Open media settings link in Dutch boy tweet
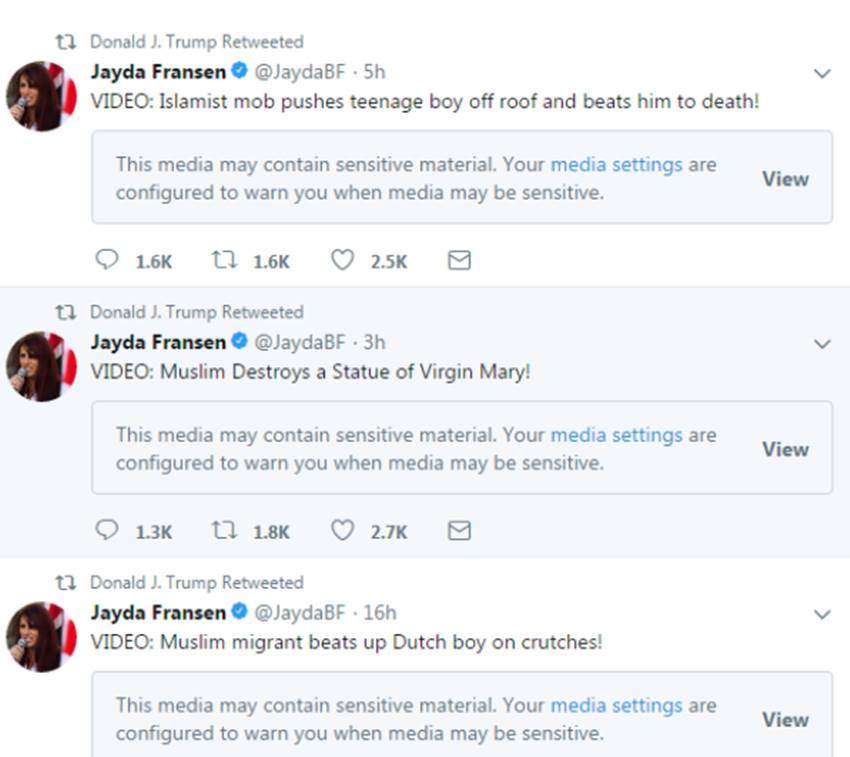This screenshot has height=757, width=850. [616, 705]
